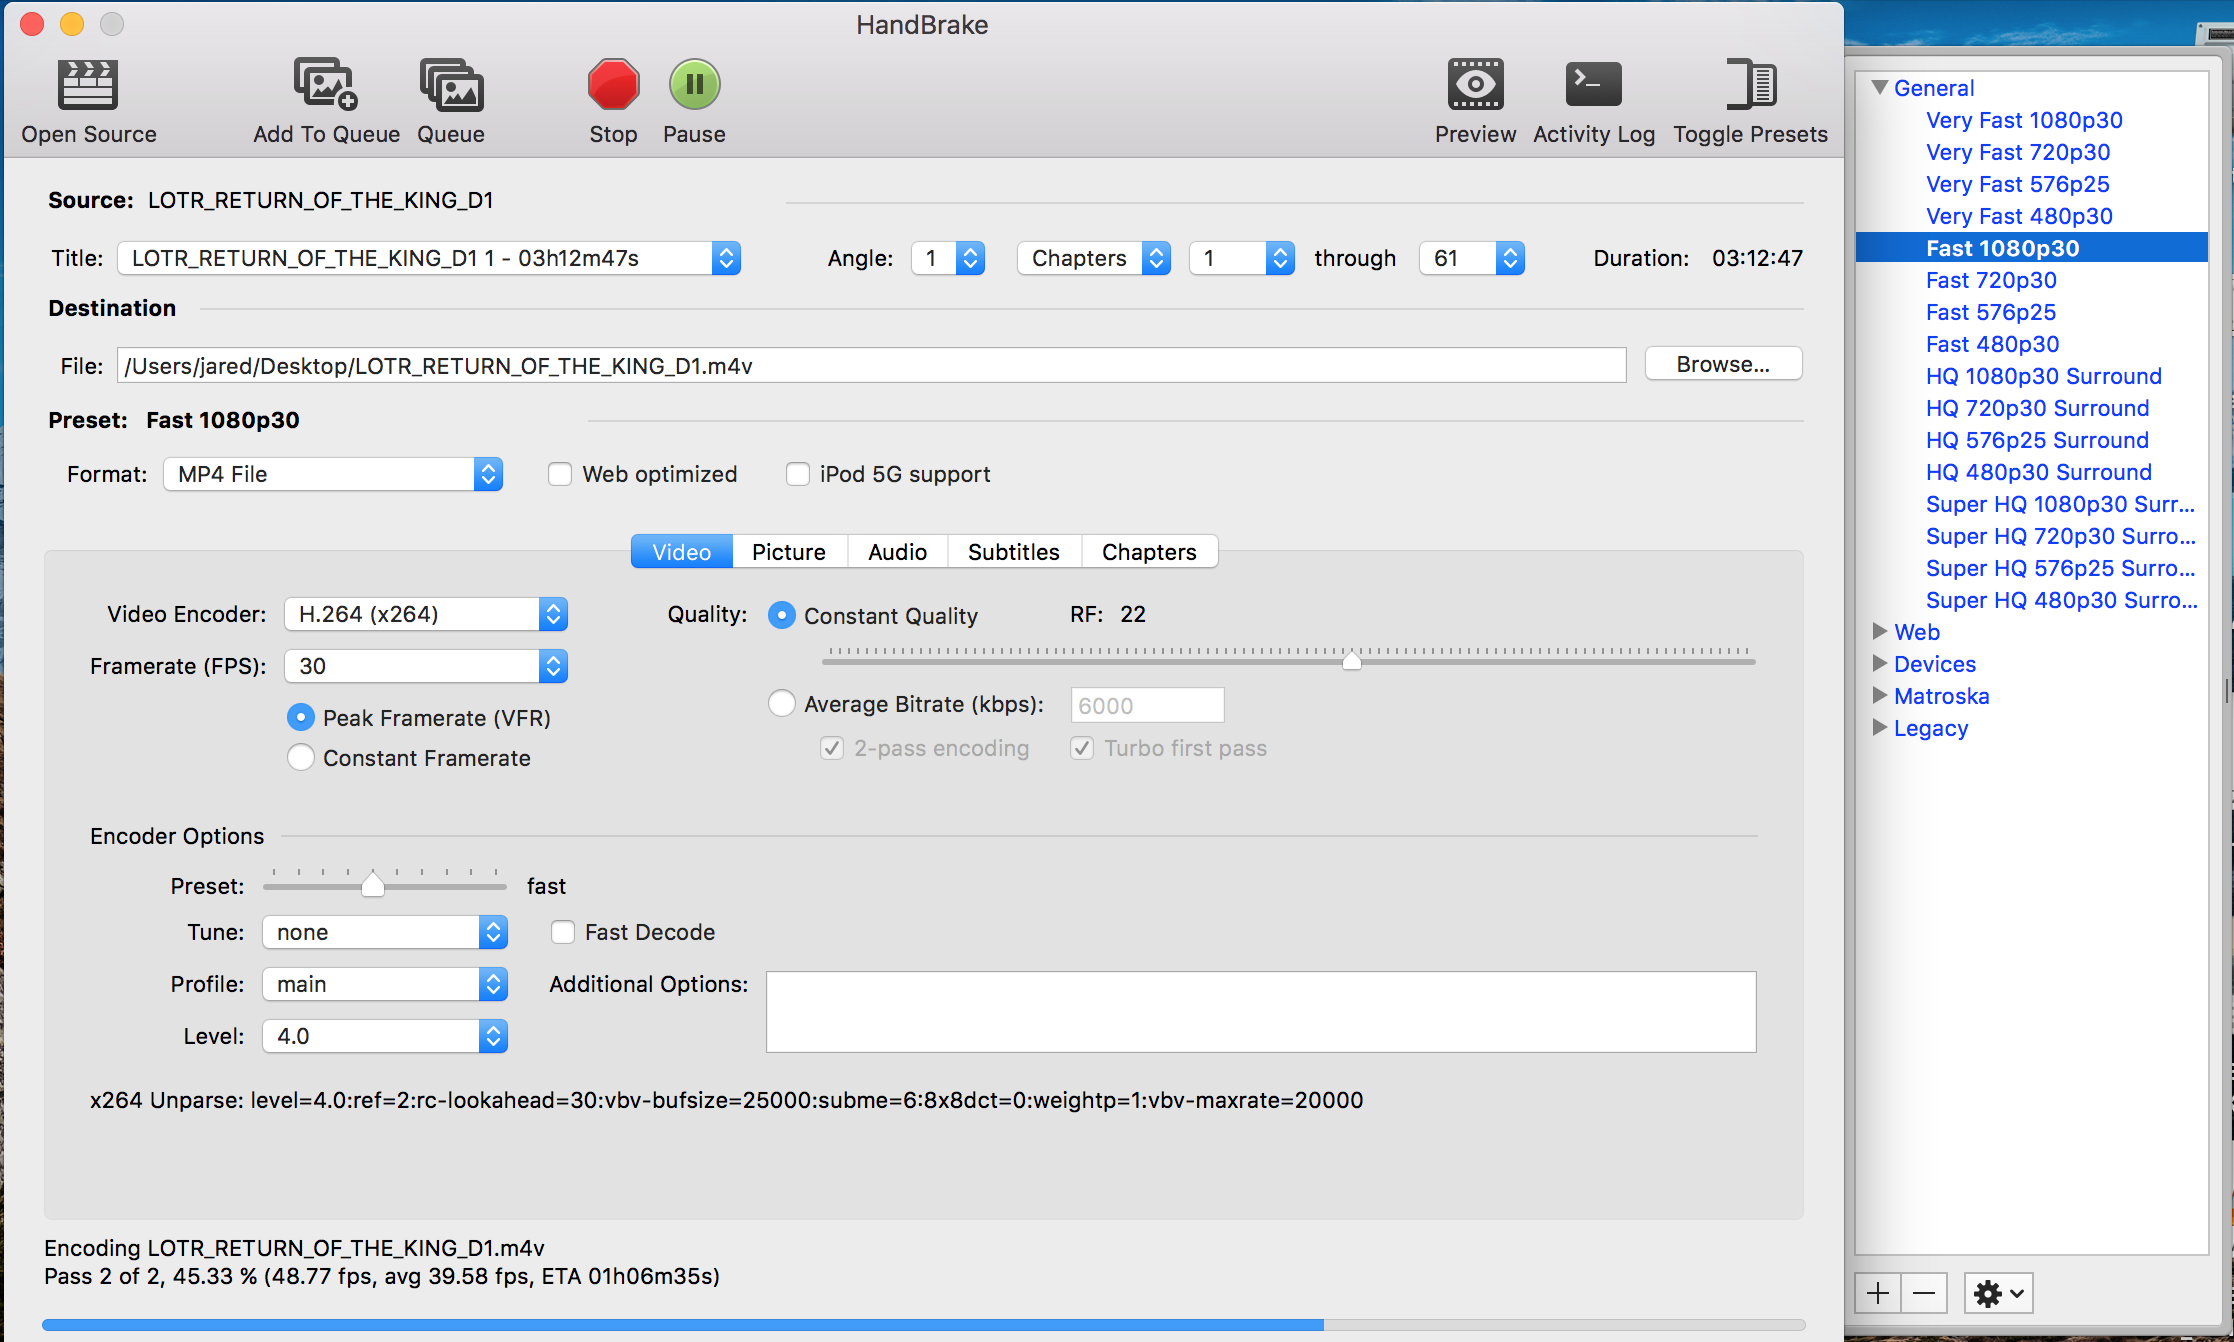
Task: Add a new preset with plus button
Action: click(1878, 1293)
